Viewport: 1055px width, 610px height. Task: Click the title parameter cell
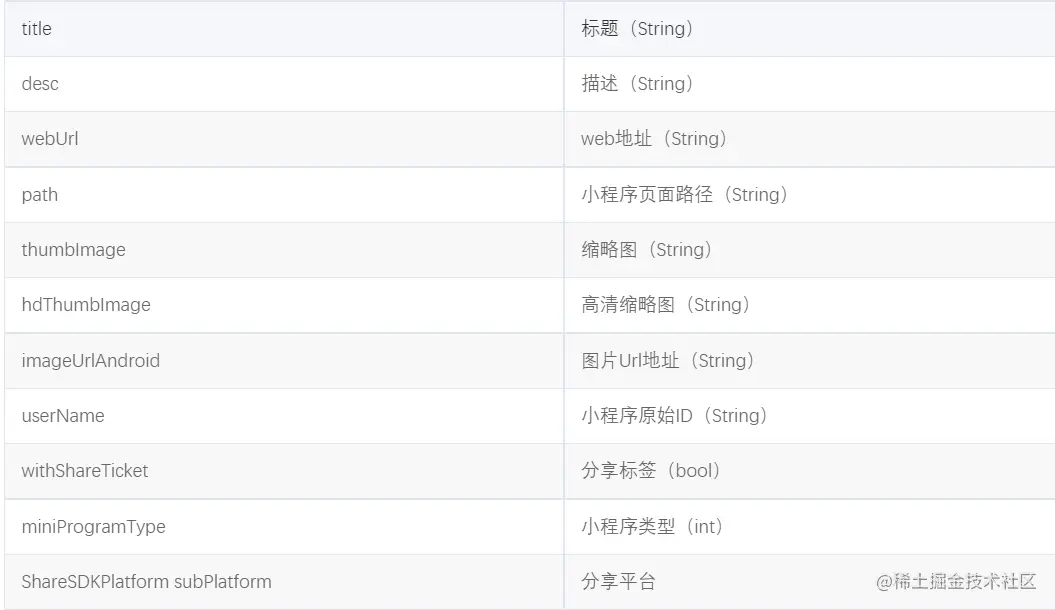point(37,29)
